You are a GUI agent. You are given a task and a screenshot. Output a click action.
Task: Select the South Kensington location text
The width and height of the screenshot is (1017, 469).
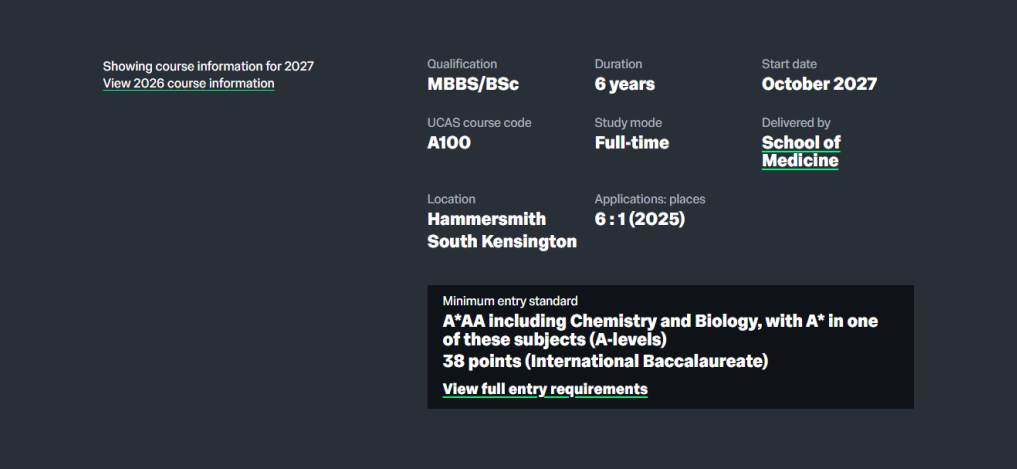tap(502, 241)
